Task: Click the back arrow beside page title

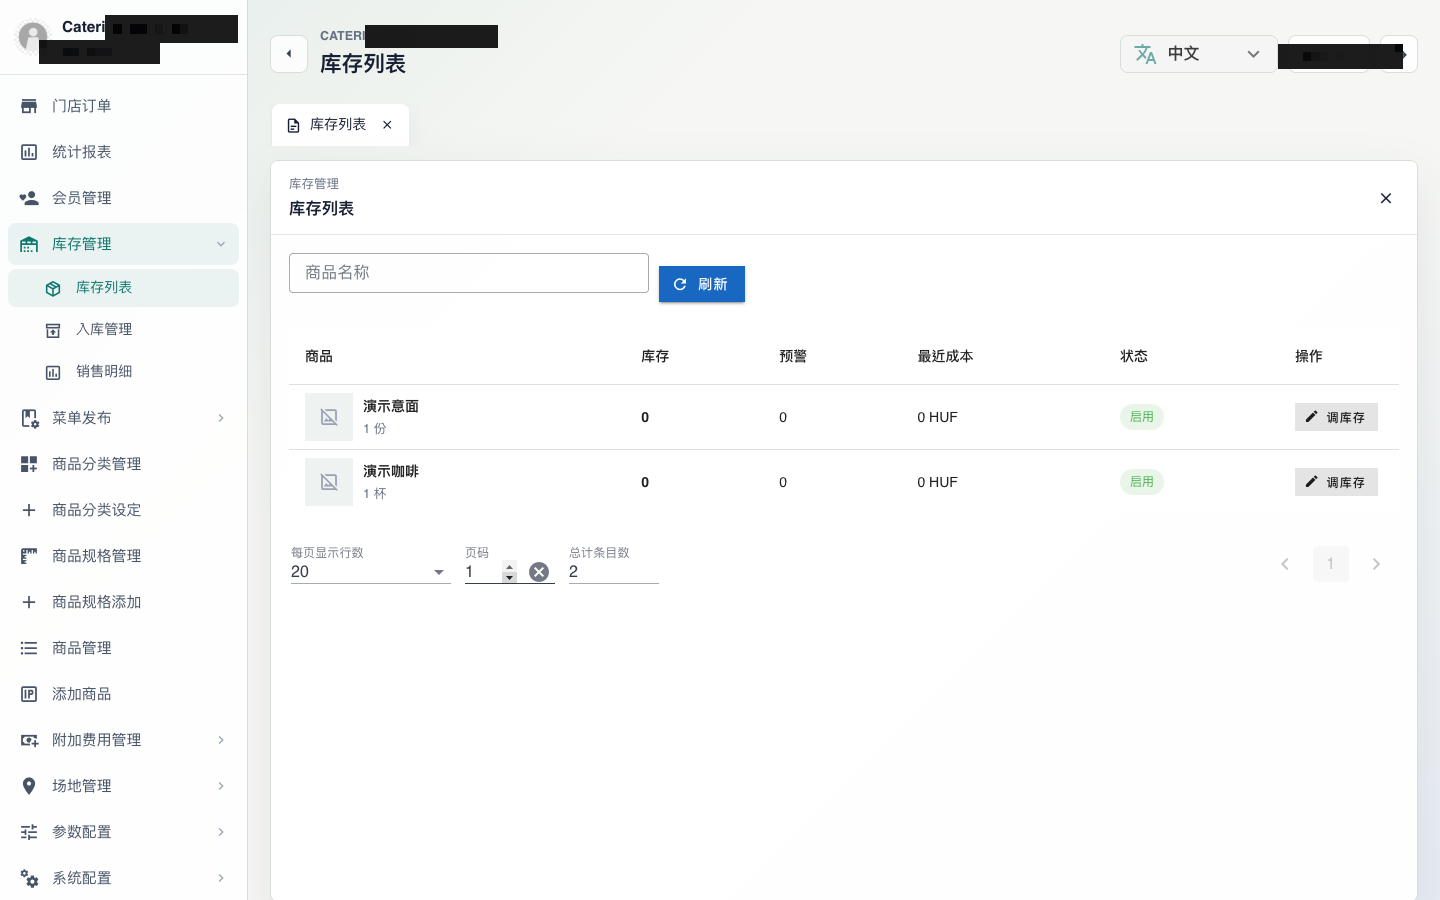Action: coord(289,54)
